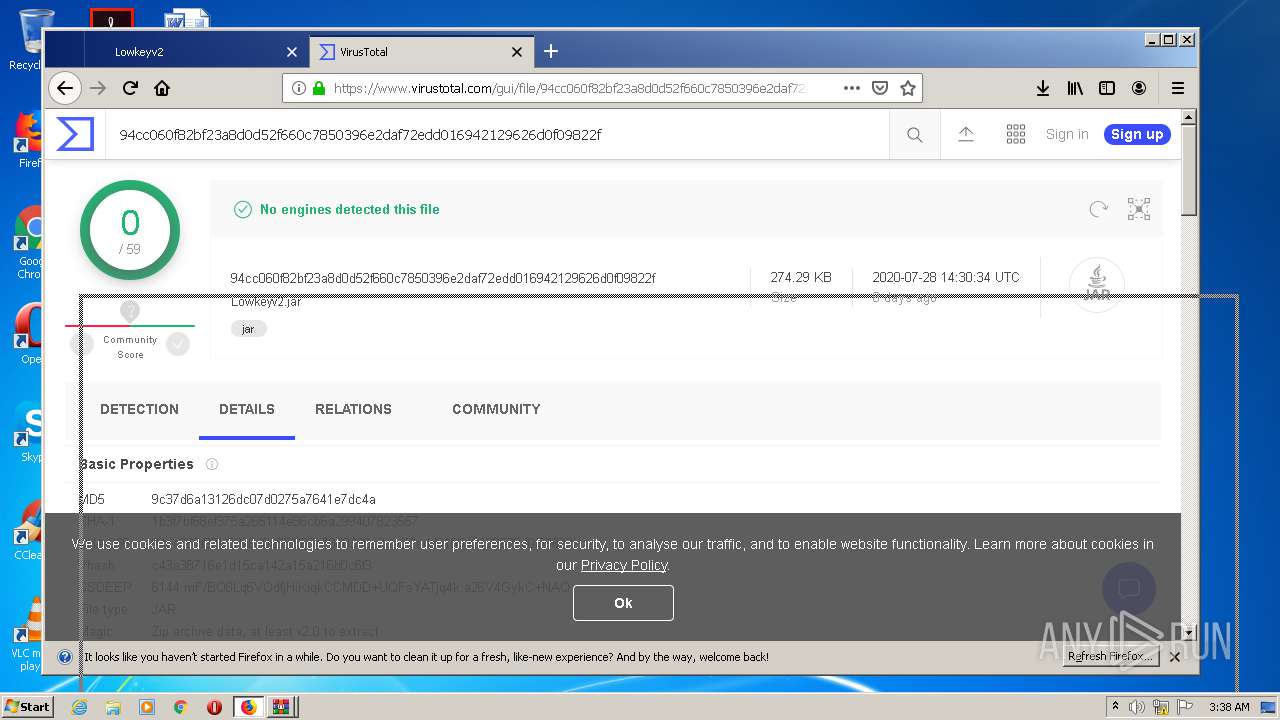The height and width of the screenshot is (720, 1280).
Task: Click the secure connection padlock icon
Action: click(x=319, y=88)
